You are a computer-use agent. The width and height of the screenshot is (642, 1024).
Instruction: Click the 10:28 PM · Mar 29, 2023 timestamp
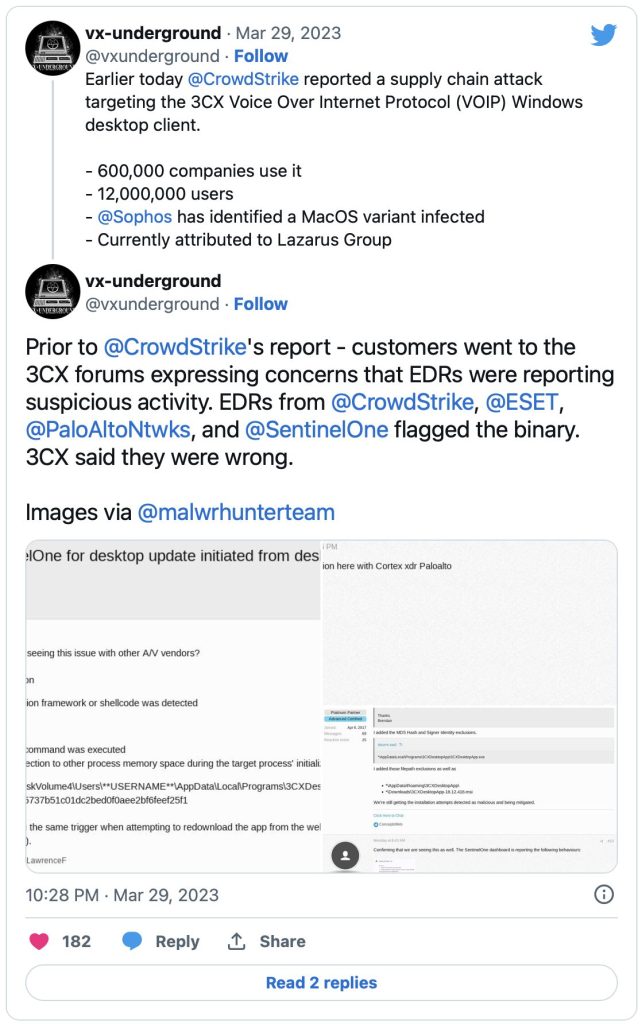pyautogui.click(x=122, y=894)
